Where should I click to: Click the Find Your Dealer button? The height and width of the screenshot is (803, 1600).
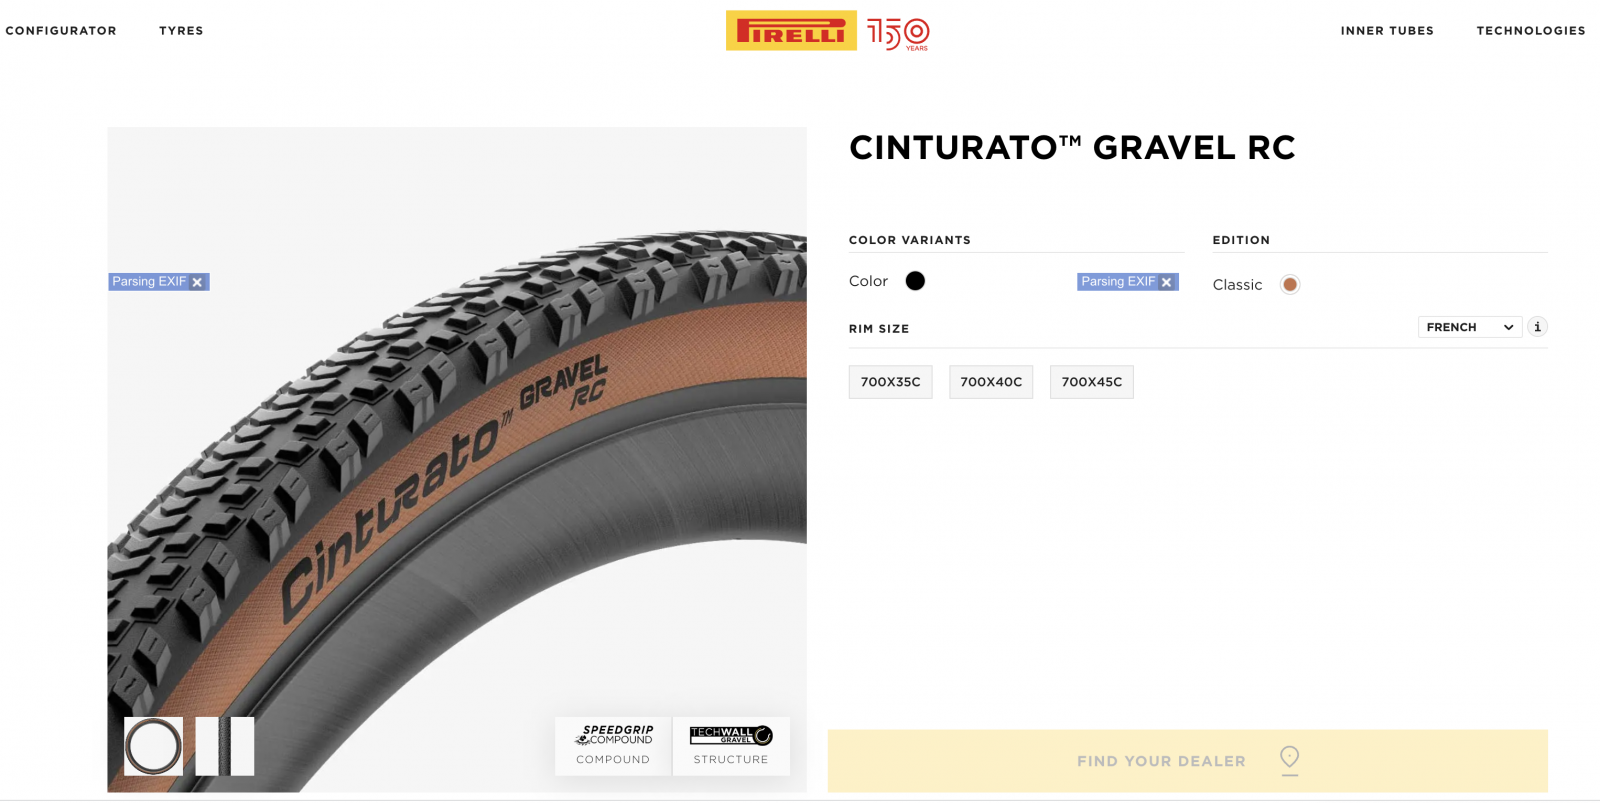point(1187,761)
